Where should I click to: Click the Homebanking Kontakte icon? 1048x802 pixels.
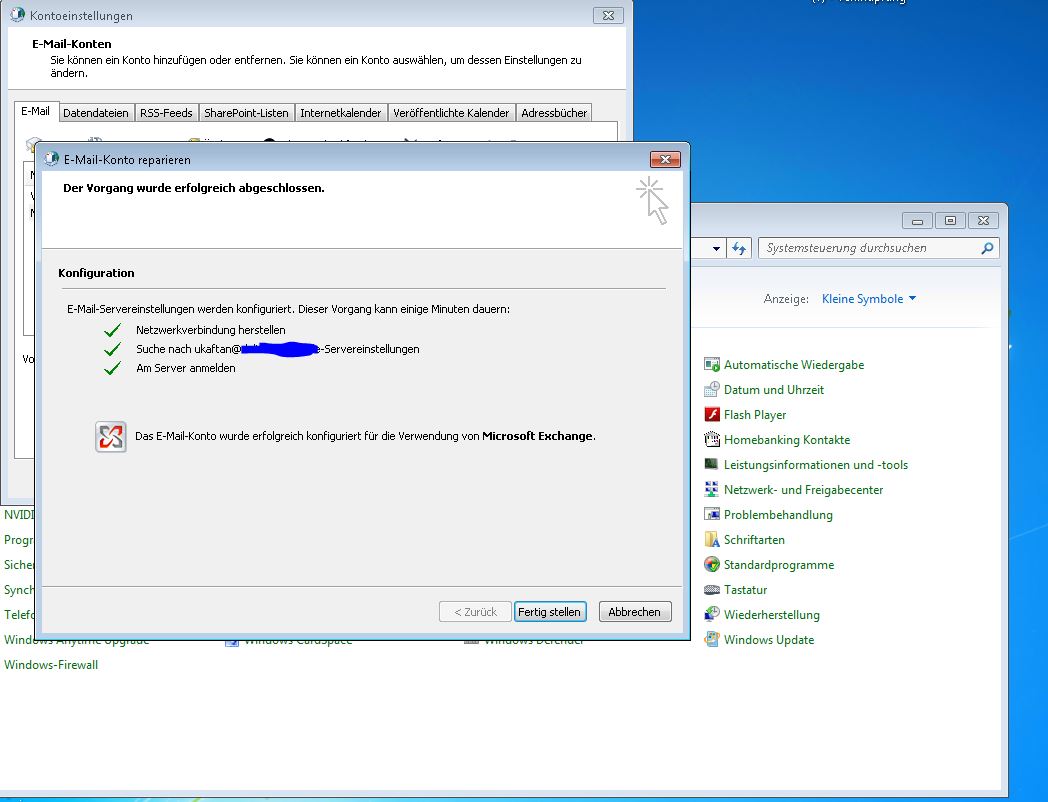tap(712, 440)
